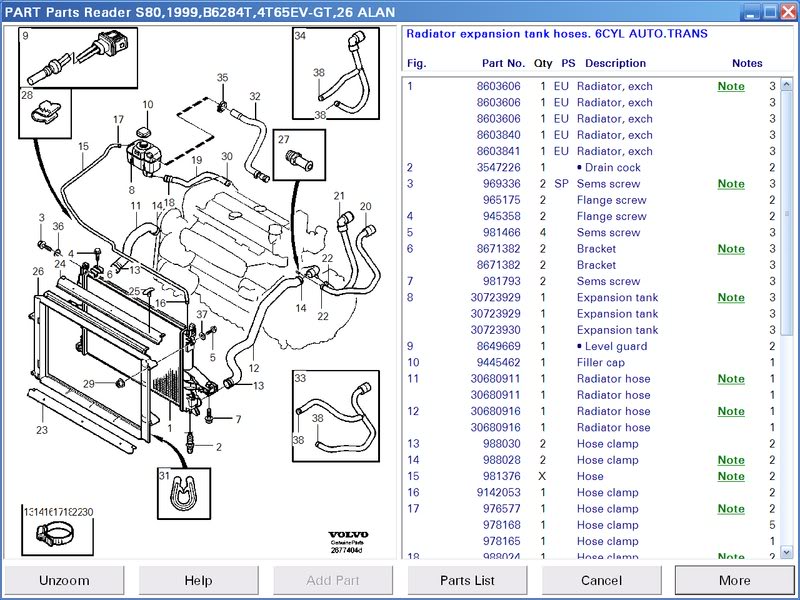Maximize the Parts Reader window
Image resolution: width=800 pixels, height=600 pixels.
click(770, 11)
